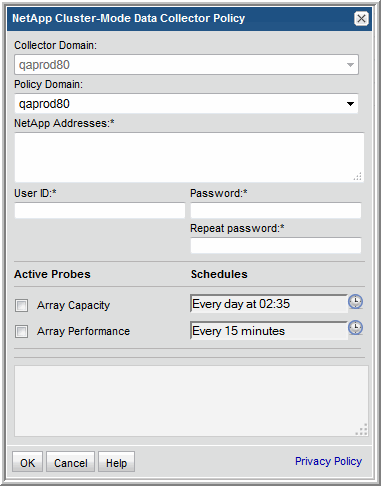Viewport: 381px width, 486px height.
Task: Focus the Repeat password field
Action: point(276,246)
